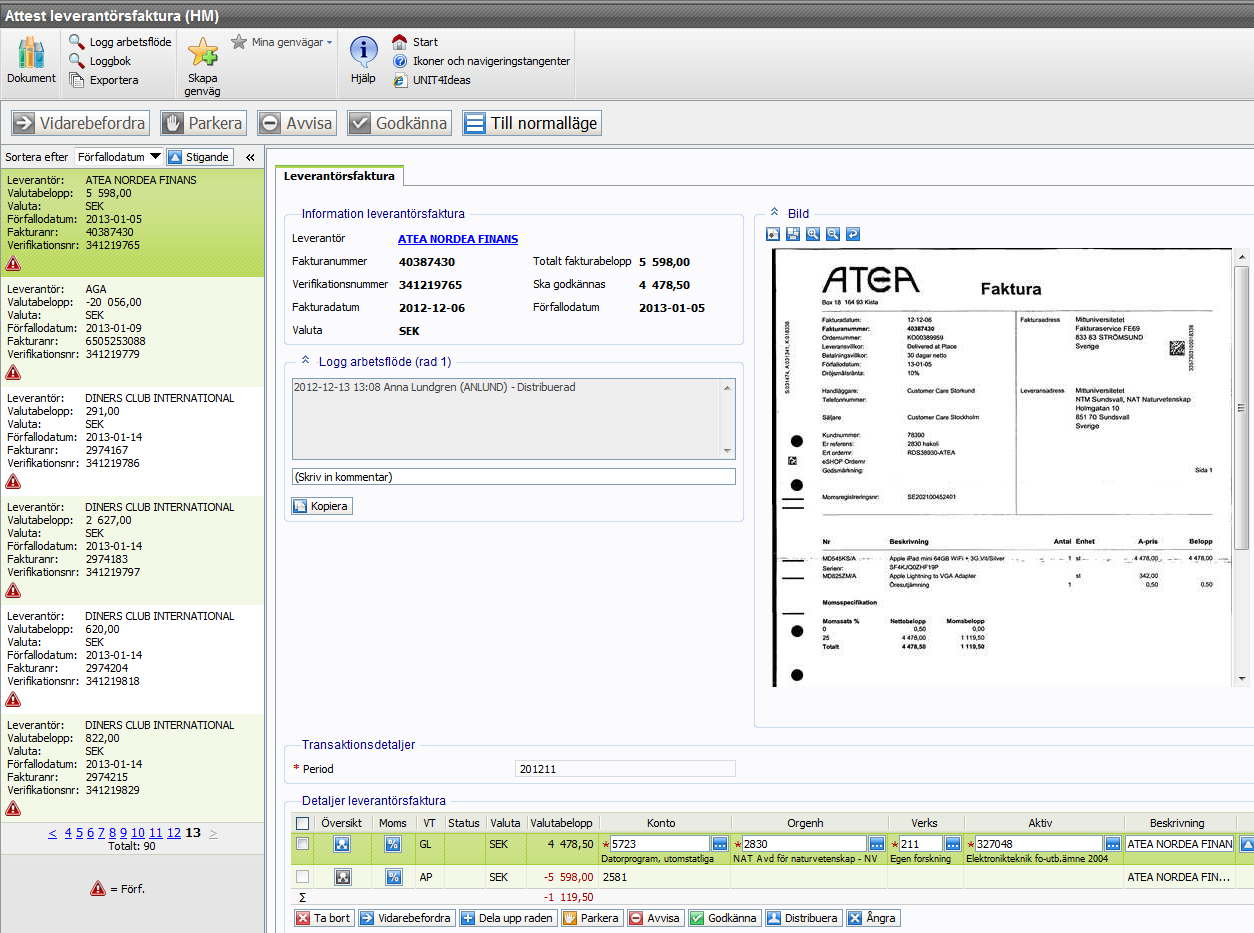This screenshot has width=1254, height=933.
Task: Click the large Avvisa button
Action: (x=296, y=123)
